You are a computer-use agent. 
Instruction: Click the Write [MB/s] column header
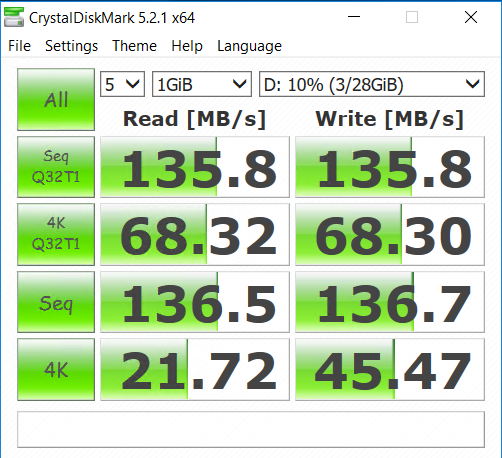[x=390, y=119]
